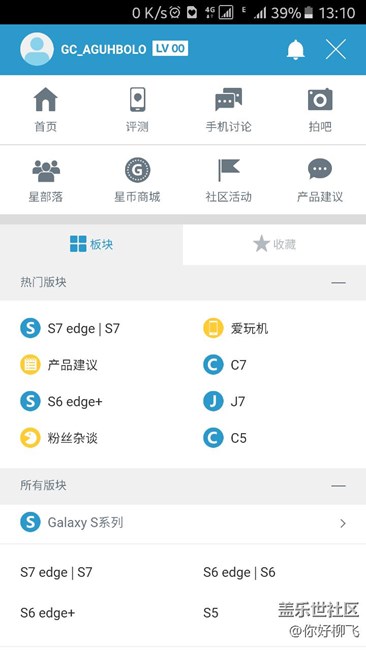366x650 pixels.
Task: Close the menu with X
Action: pos(336,50)
